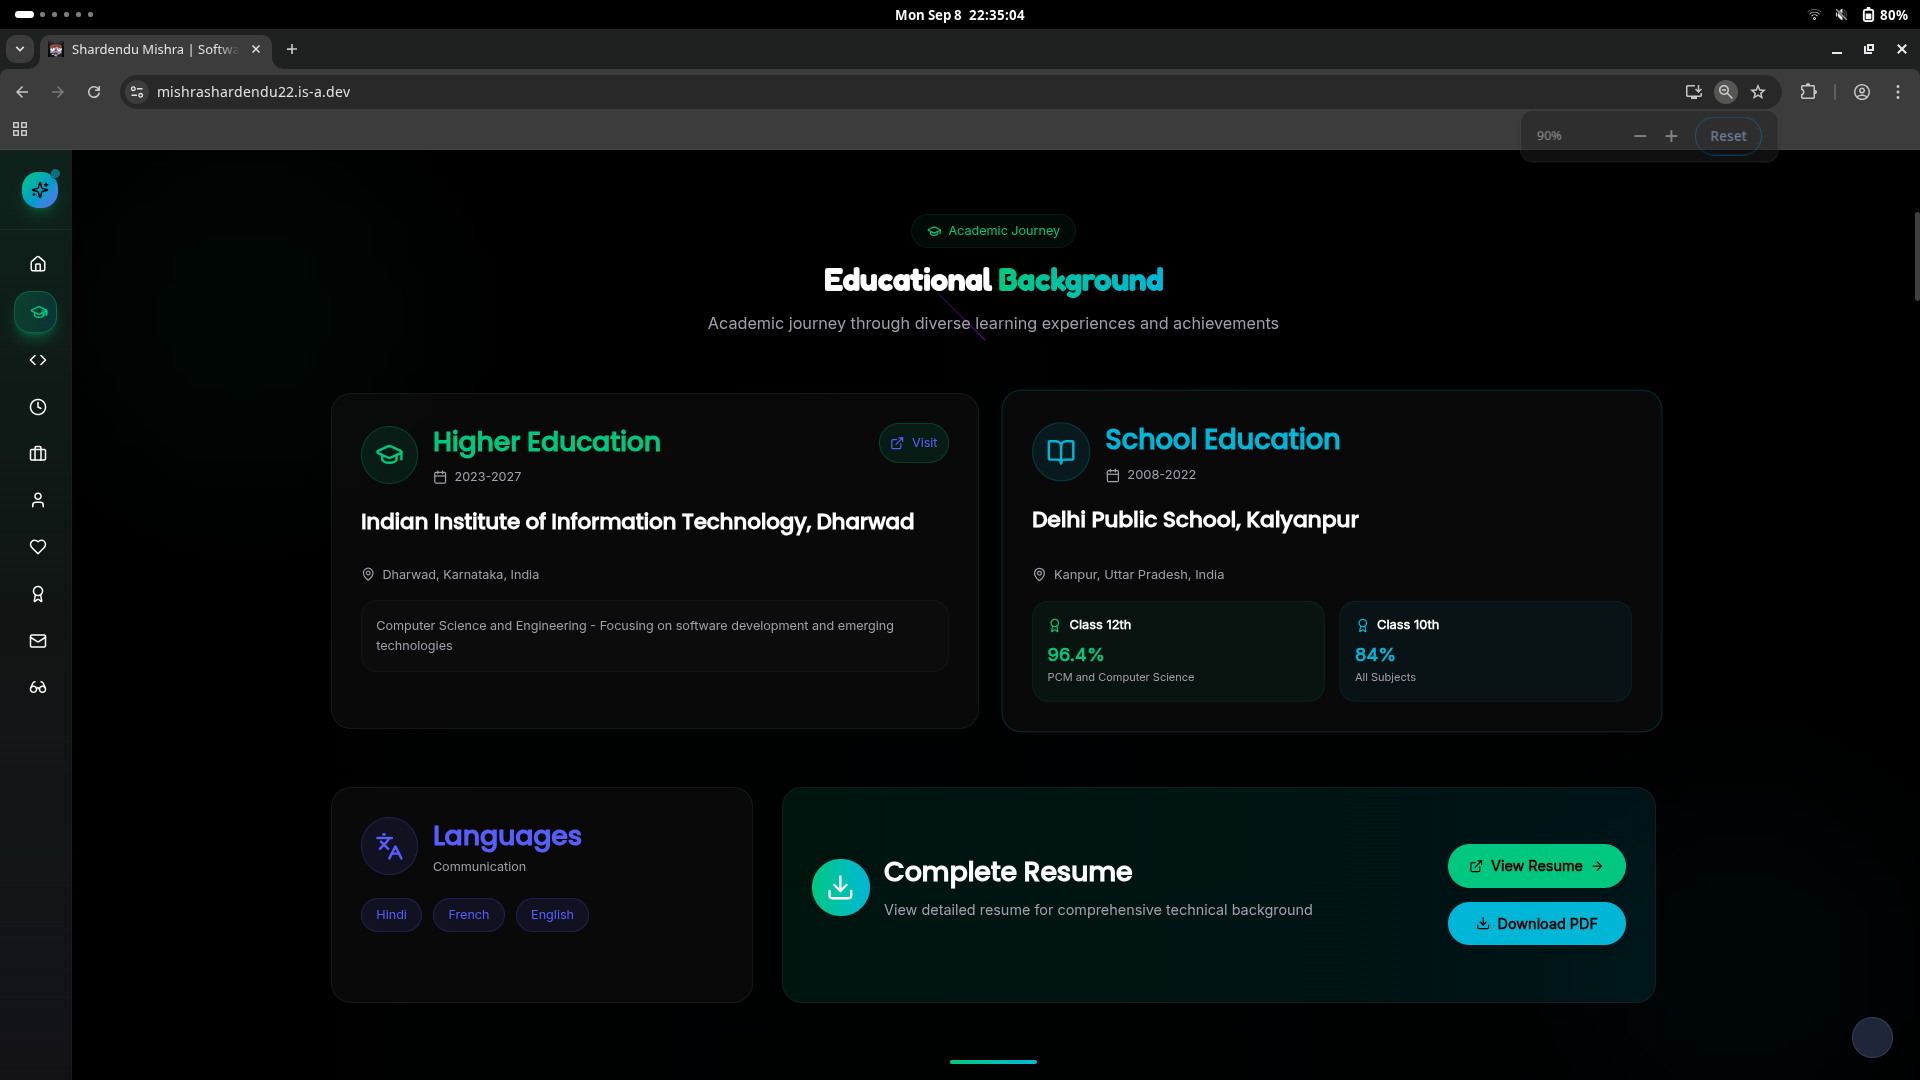This screenshot has width=1920, height=1080.
Task: Click the Visit link for Higher Education
Action: click(x=914, y=443)
